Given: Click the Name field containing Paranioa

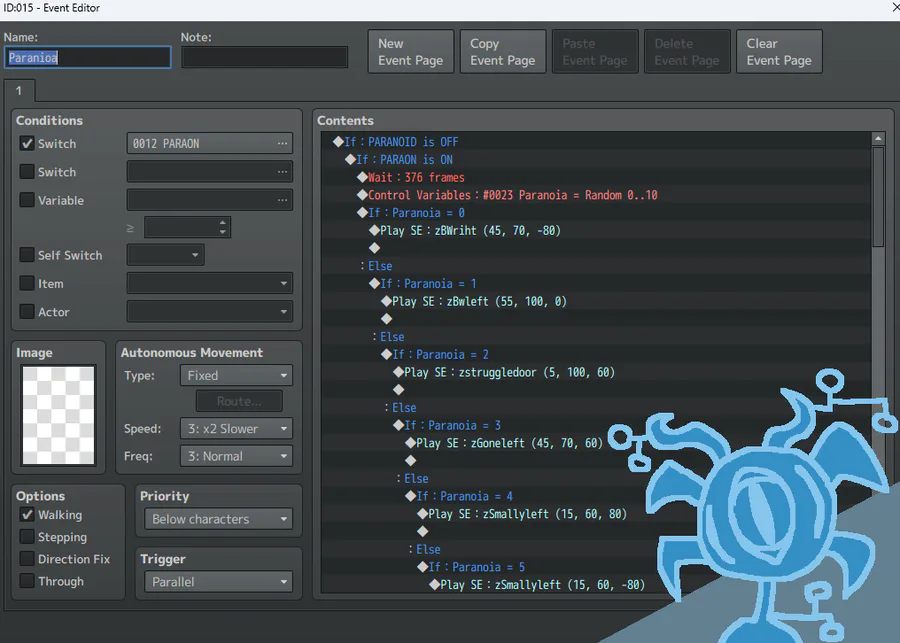Looking at the screenshot, I should [87, 57].
